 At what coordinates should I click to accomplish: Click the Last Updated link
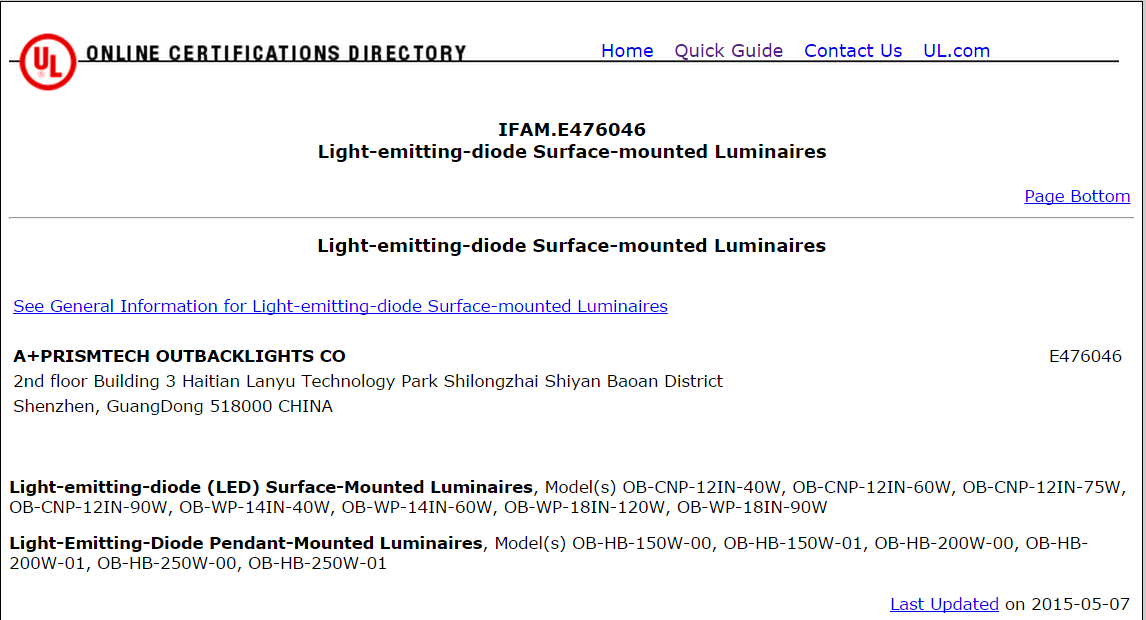pyautogui.click(x=944, y=604)
